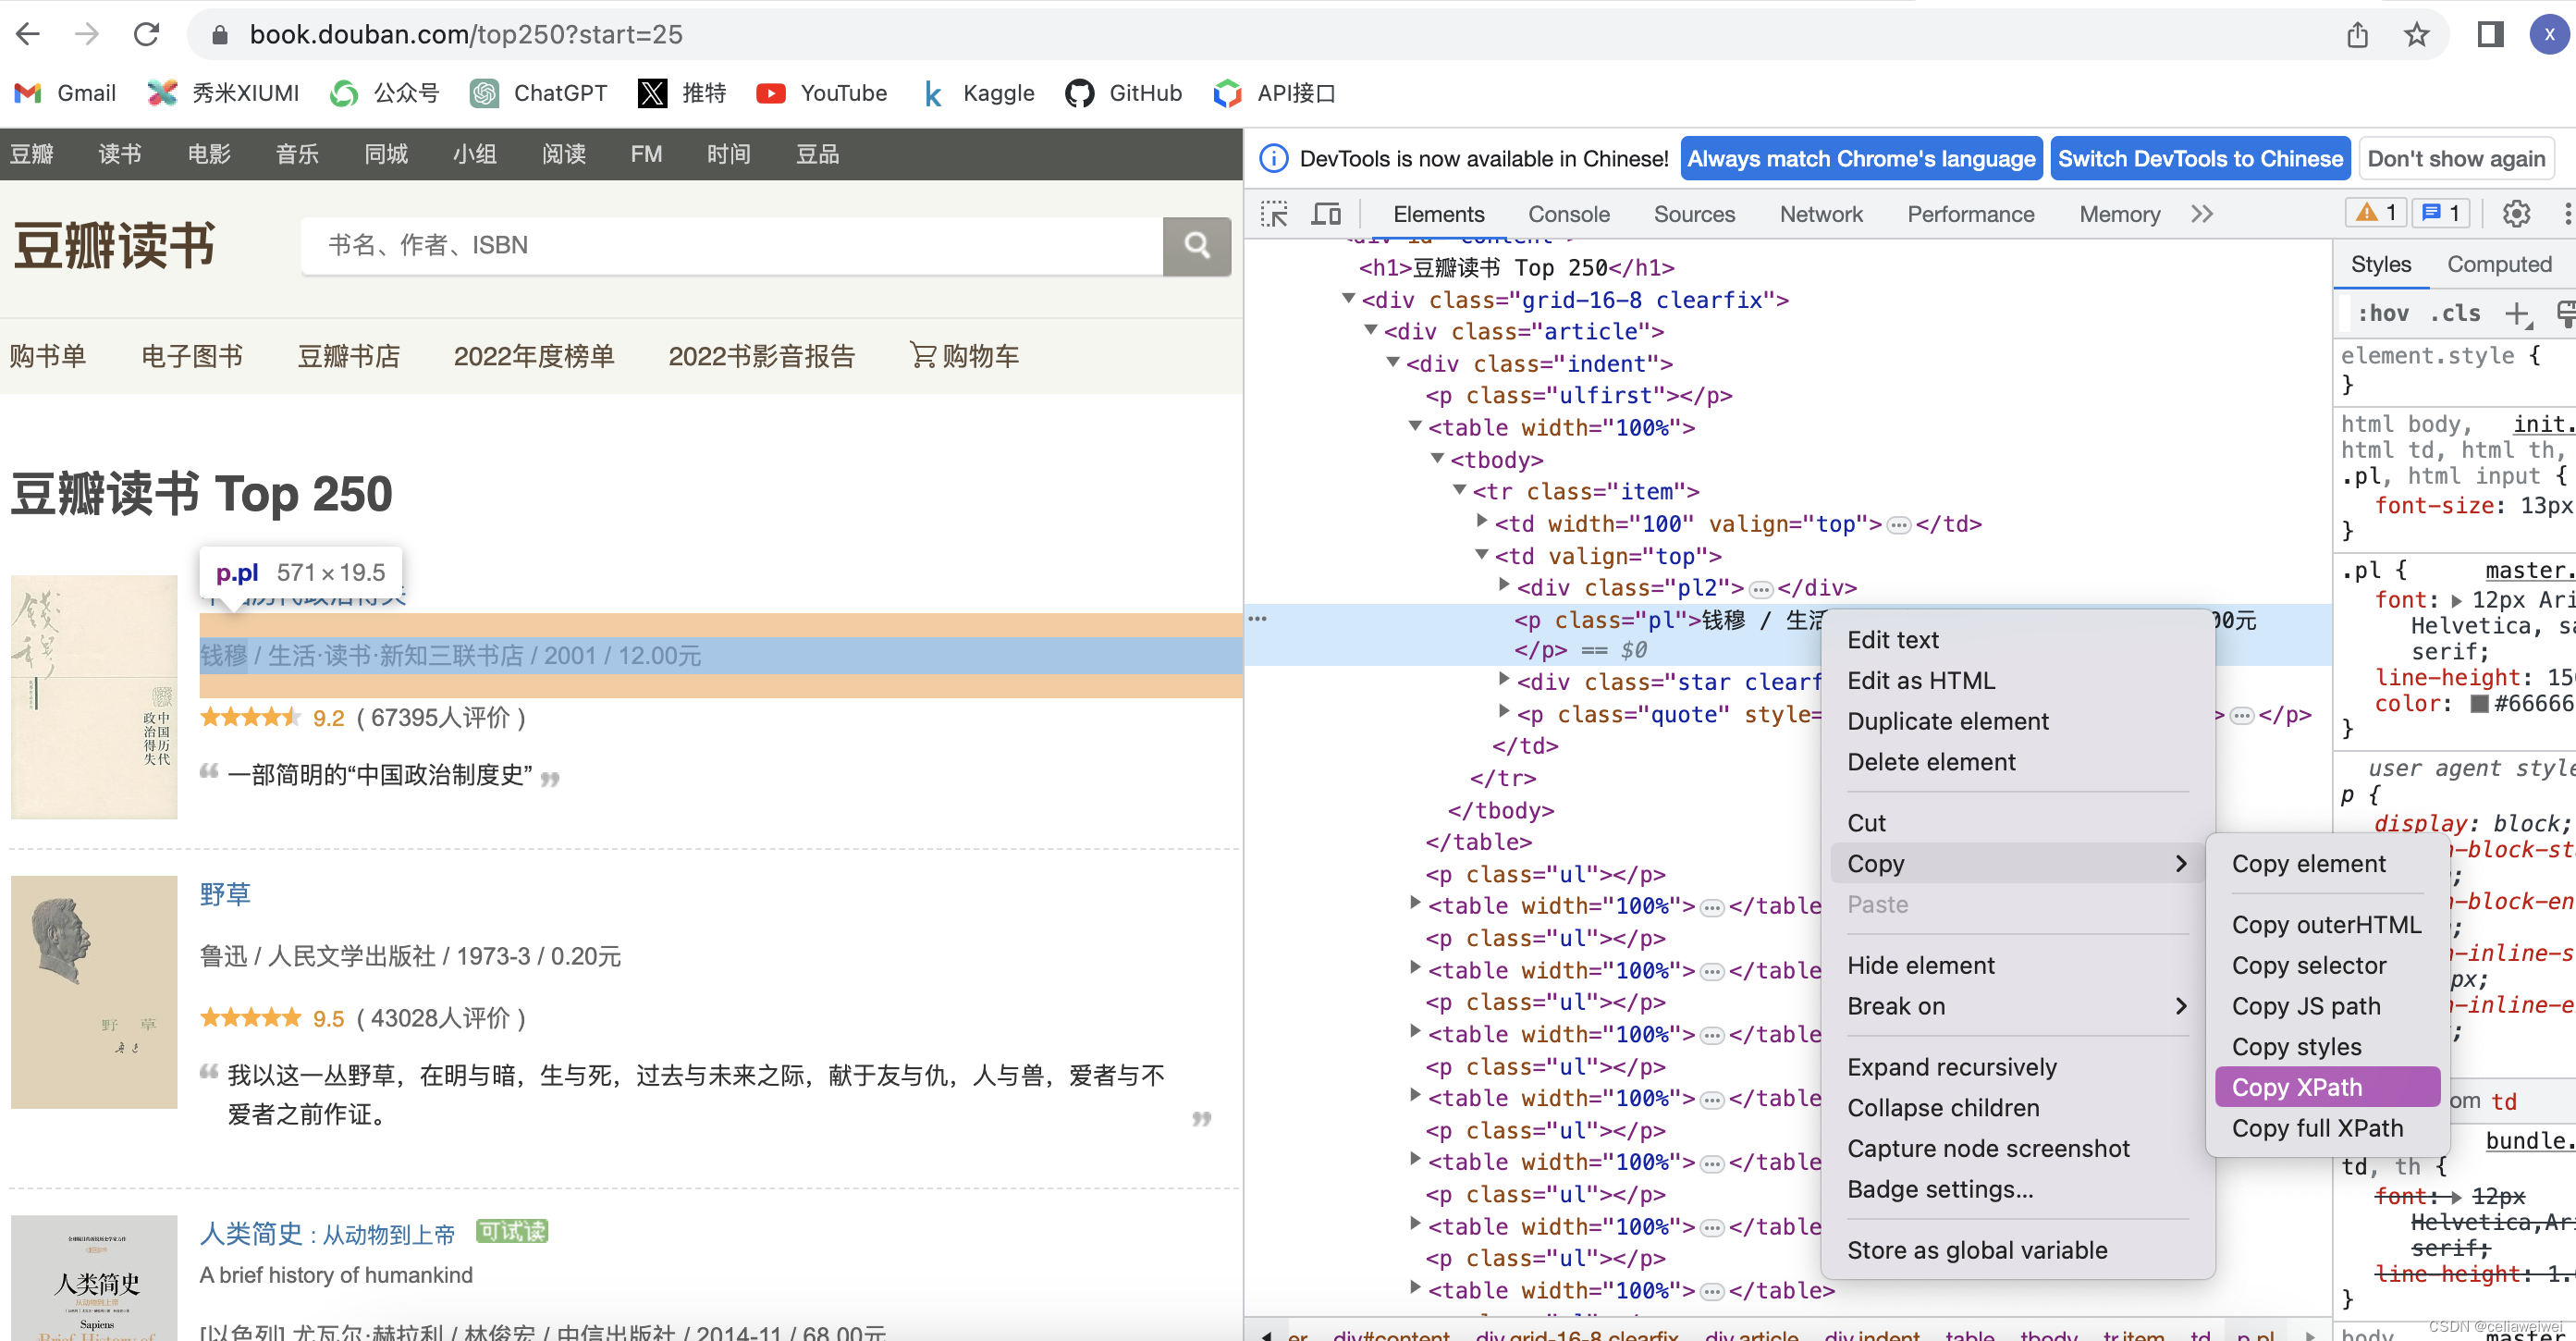Click the Douban search magnifier button
Viewport: 2576px width, 1341px height.
[1196, 245]
